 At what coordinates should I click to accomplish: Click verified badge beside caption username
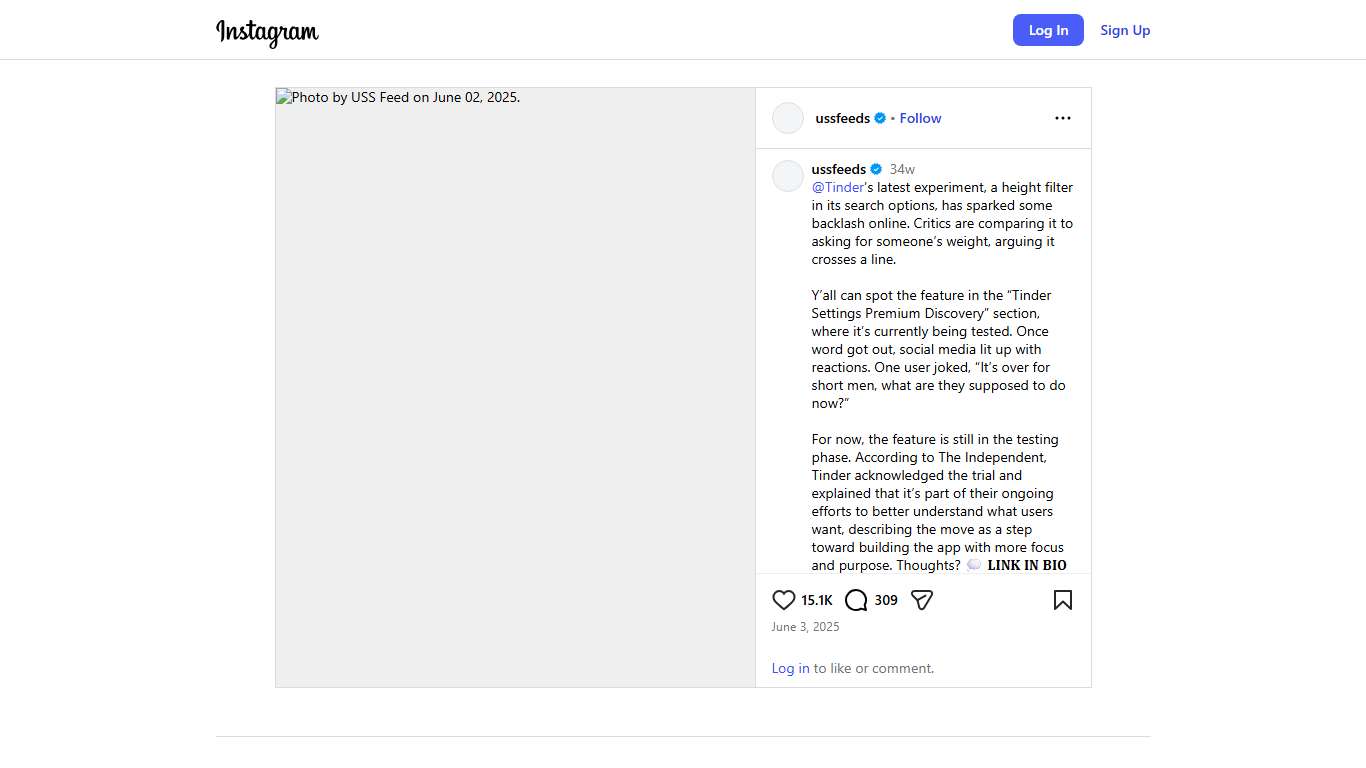pos(876,169)
